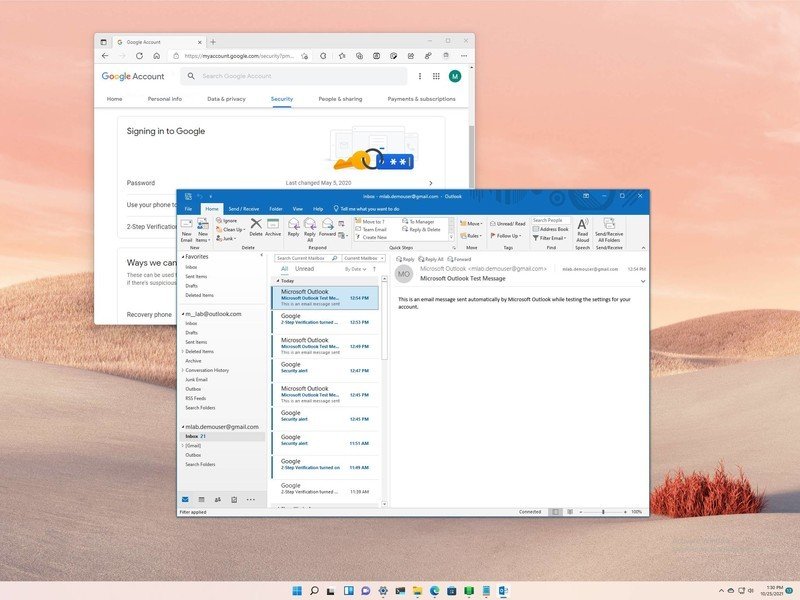Click the Reply icon in the Respond group
800x600 pixels.
click(293, 227)
